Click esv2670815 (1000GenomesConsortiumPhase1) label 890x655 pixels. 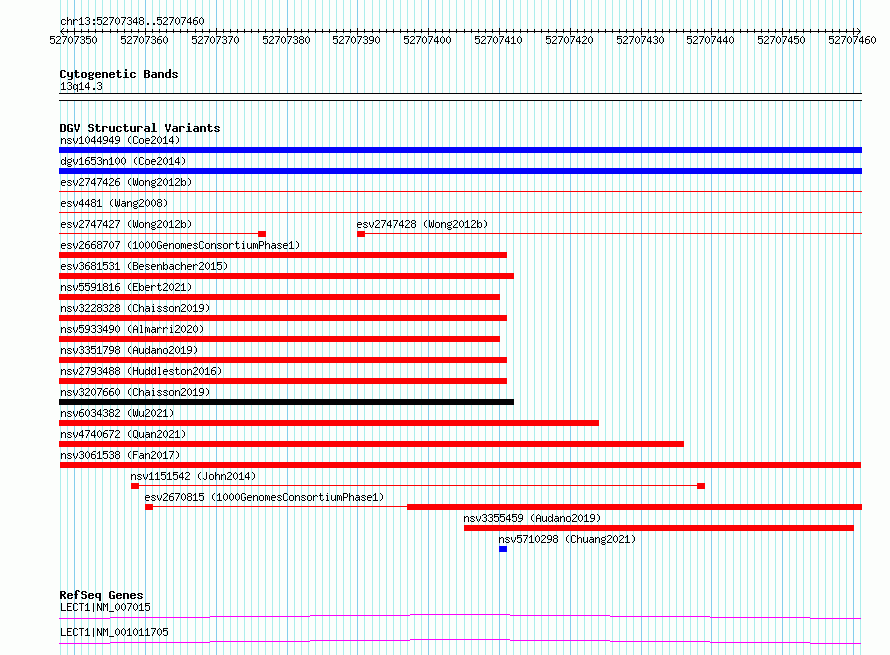click(264, 497)
